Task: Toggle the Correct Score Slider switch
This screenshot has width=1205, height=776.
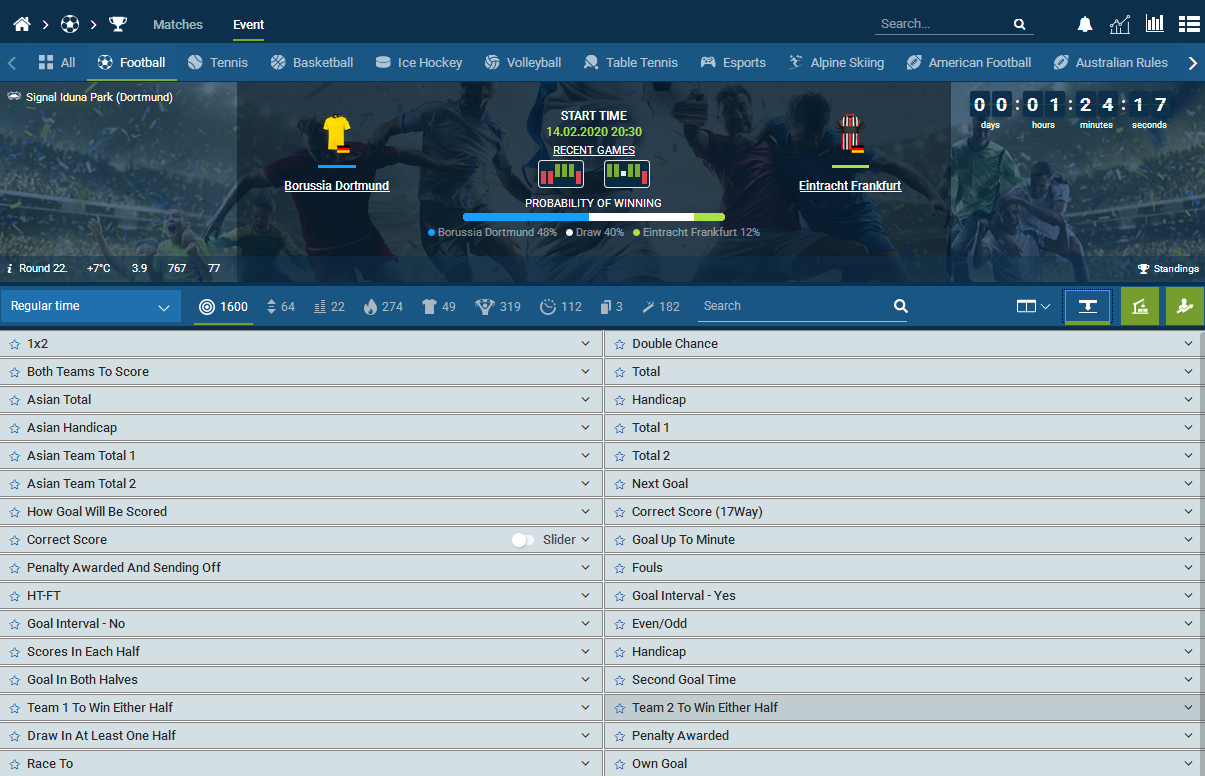Action: (x=522, y=540)
